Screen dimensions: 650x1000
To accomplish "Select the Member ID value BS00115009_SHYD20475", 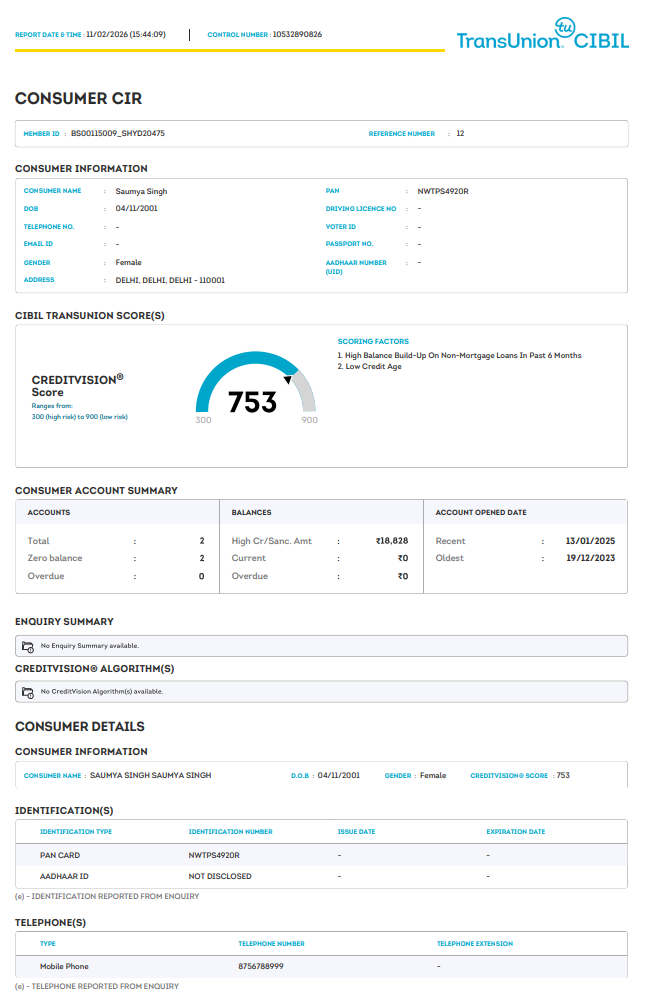I will coord(118,133).
